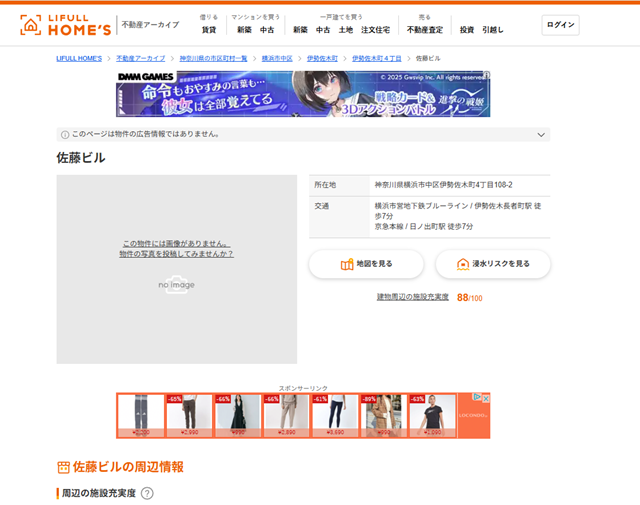Close the sponsored ad via its X icon
This screenshot has width=640, height=505.
(486, 398)
